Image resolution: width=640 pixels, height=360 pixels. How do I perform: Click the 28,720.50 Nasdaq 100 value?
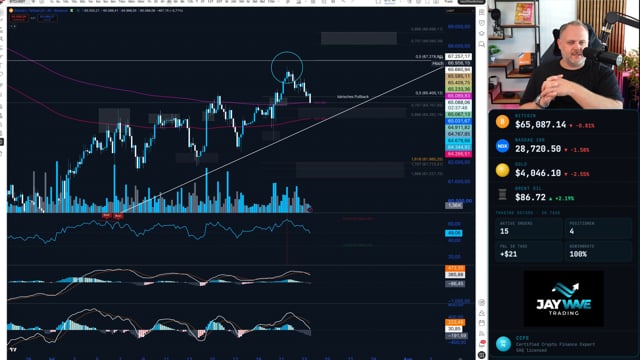(x=538, y=149)
